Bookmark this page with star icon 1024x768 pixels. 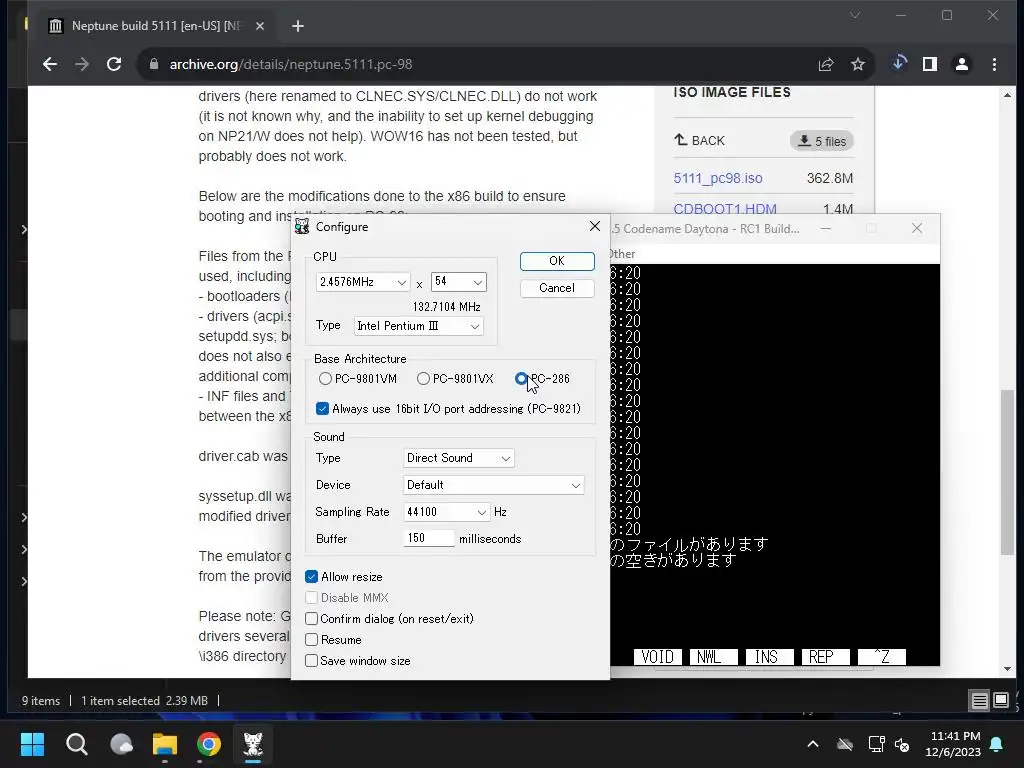857,64
